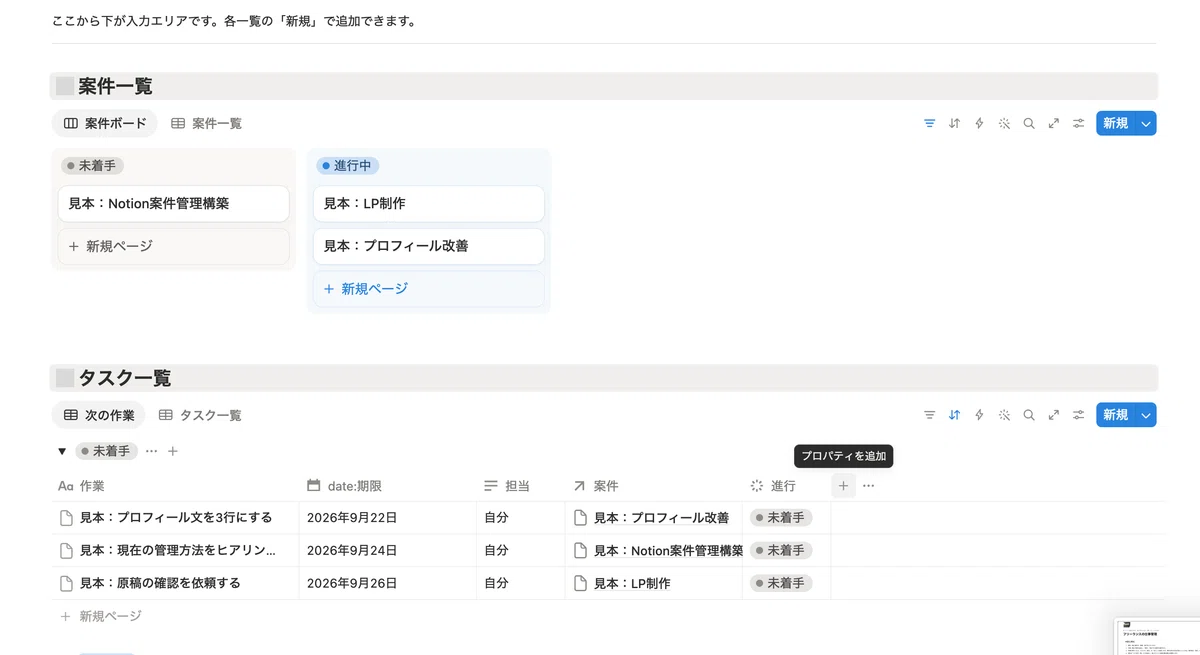The height and width of the screenshot is (655, 1200).
Task: Collapse the 未着手 group triangle in 次の作業
Action: tap(62, 451)
